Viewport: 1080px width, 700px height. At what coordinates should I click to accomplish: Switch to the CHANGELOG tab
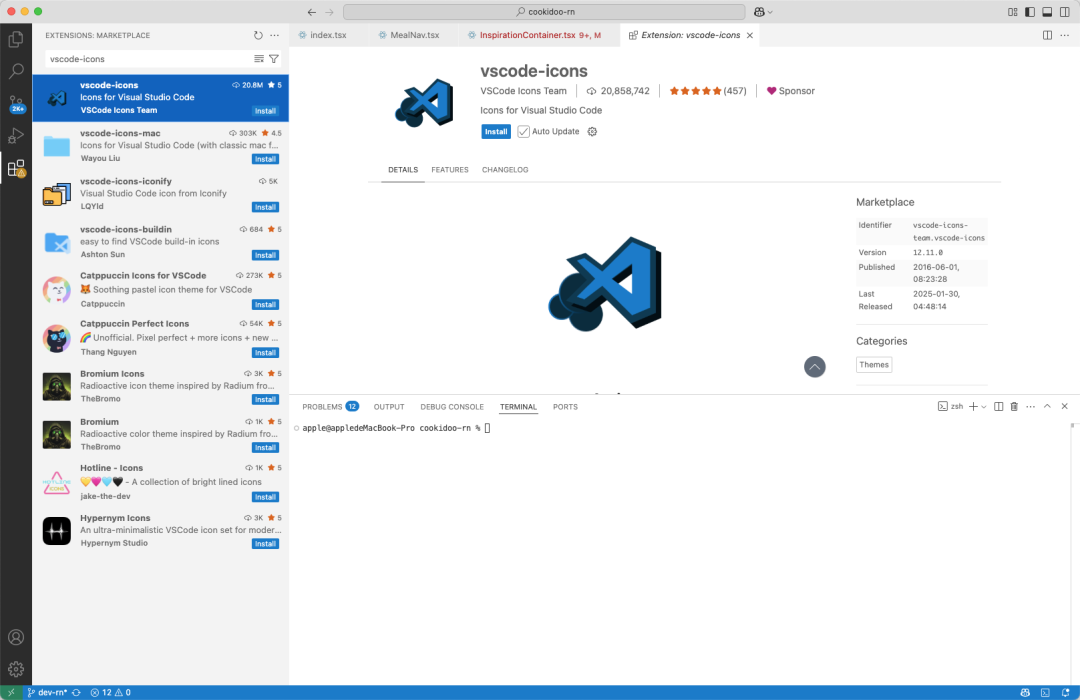pos(505,170)
